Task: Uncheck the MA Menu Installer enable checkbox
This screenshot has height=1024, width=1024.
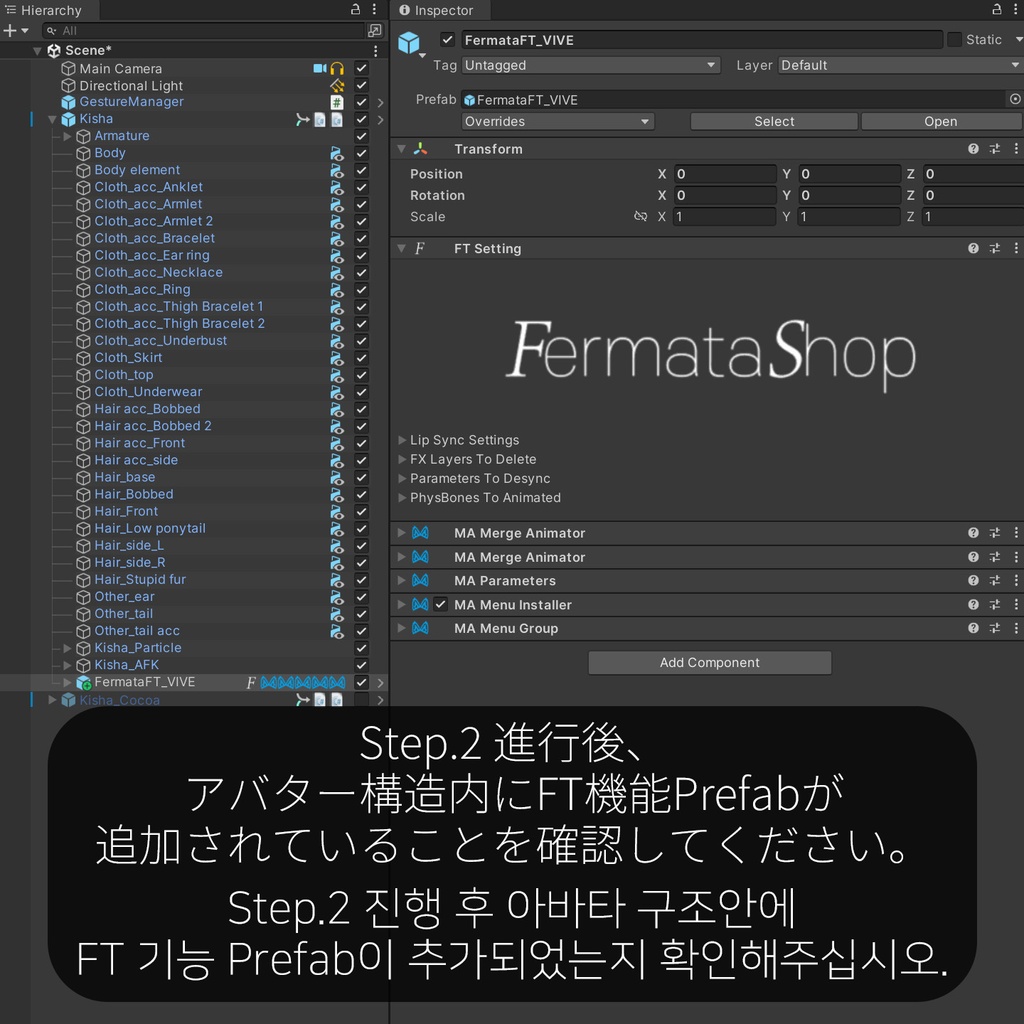Action: [x=439, y=604]
